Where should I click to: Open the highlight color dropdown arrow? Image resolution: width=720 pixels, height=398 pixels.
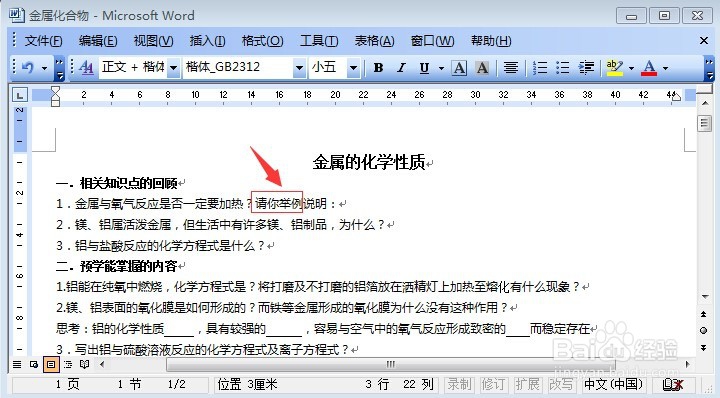tap(631, 68)
